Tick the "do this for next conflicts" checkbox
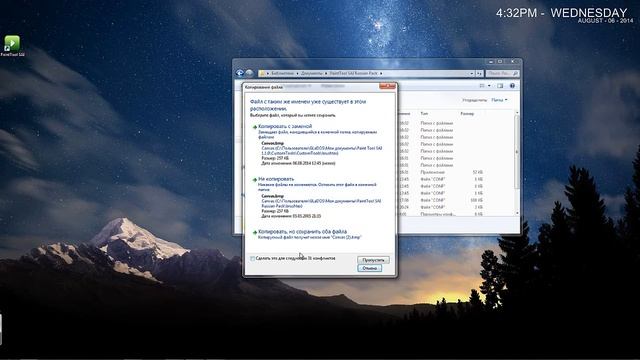The height and width of the screenshot is (360, 640). click(x=252, y=258)
